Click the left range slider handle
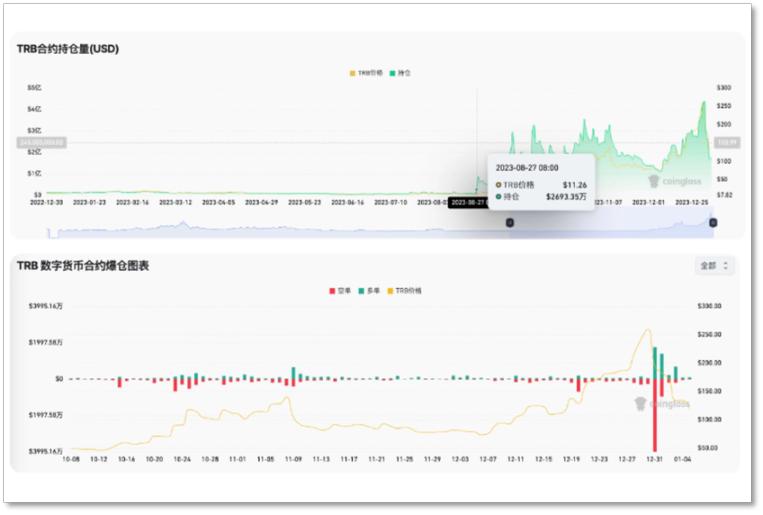Screen dimensions: 763x515 pyautogui.click(x=509, y=222)
